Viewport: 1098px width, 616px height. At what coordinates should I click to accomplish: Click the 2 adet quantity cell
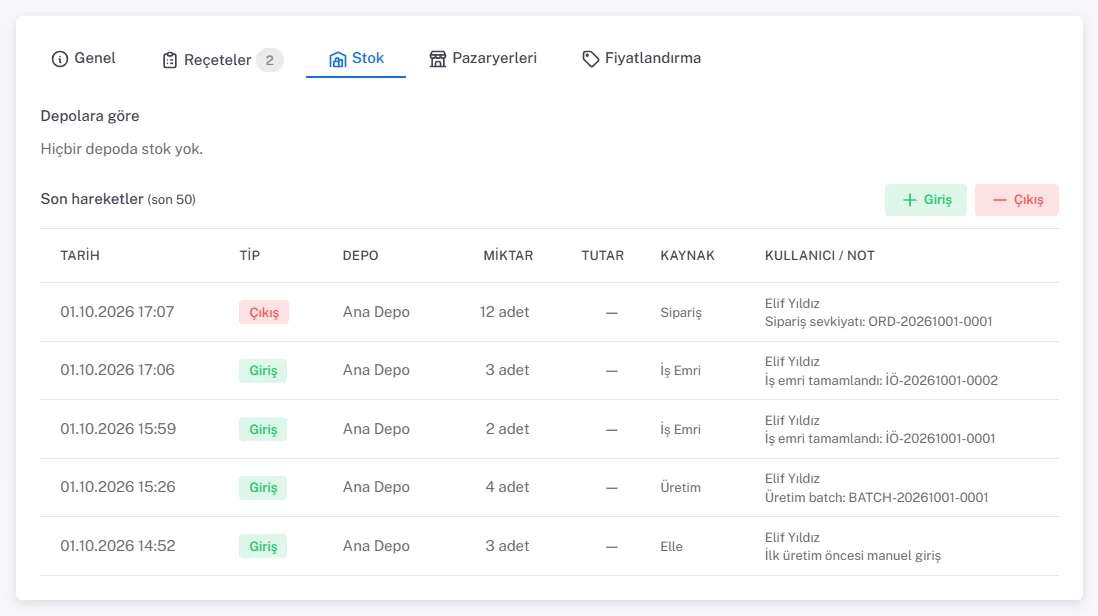coord(508,429)
